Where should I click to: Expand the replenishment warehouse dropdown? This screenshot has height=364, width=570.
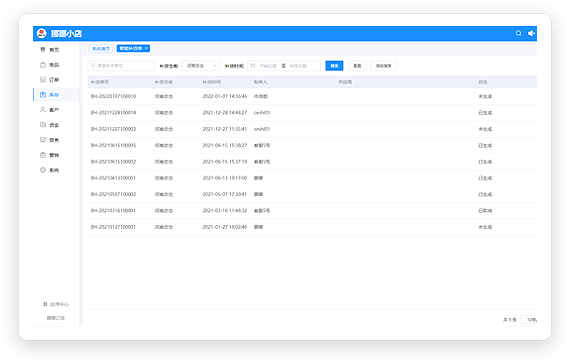(201, 66)
